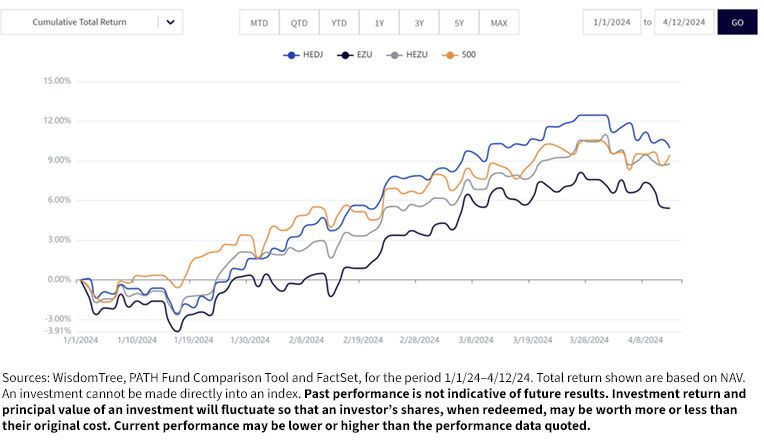Choose the 3Y time period

point(419,22)
